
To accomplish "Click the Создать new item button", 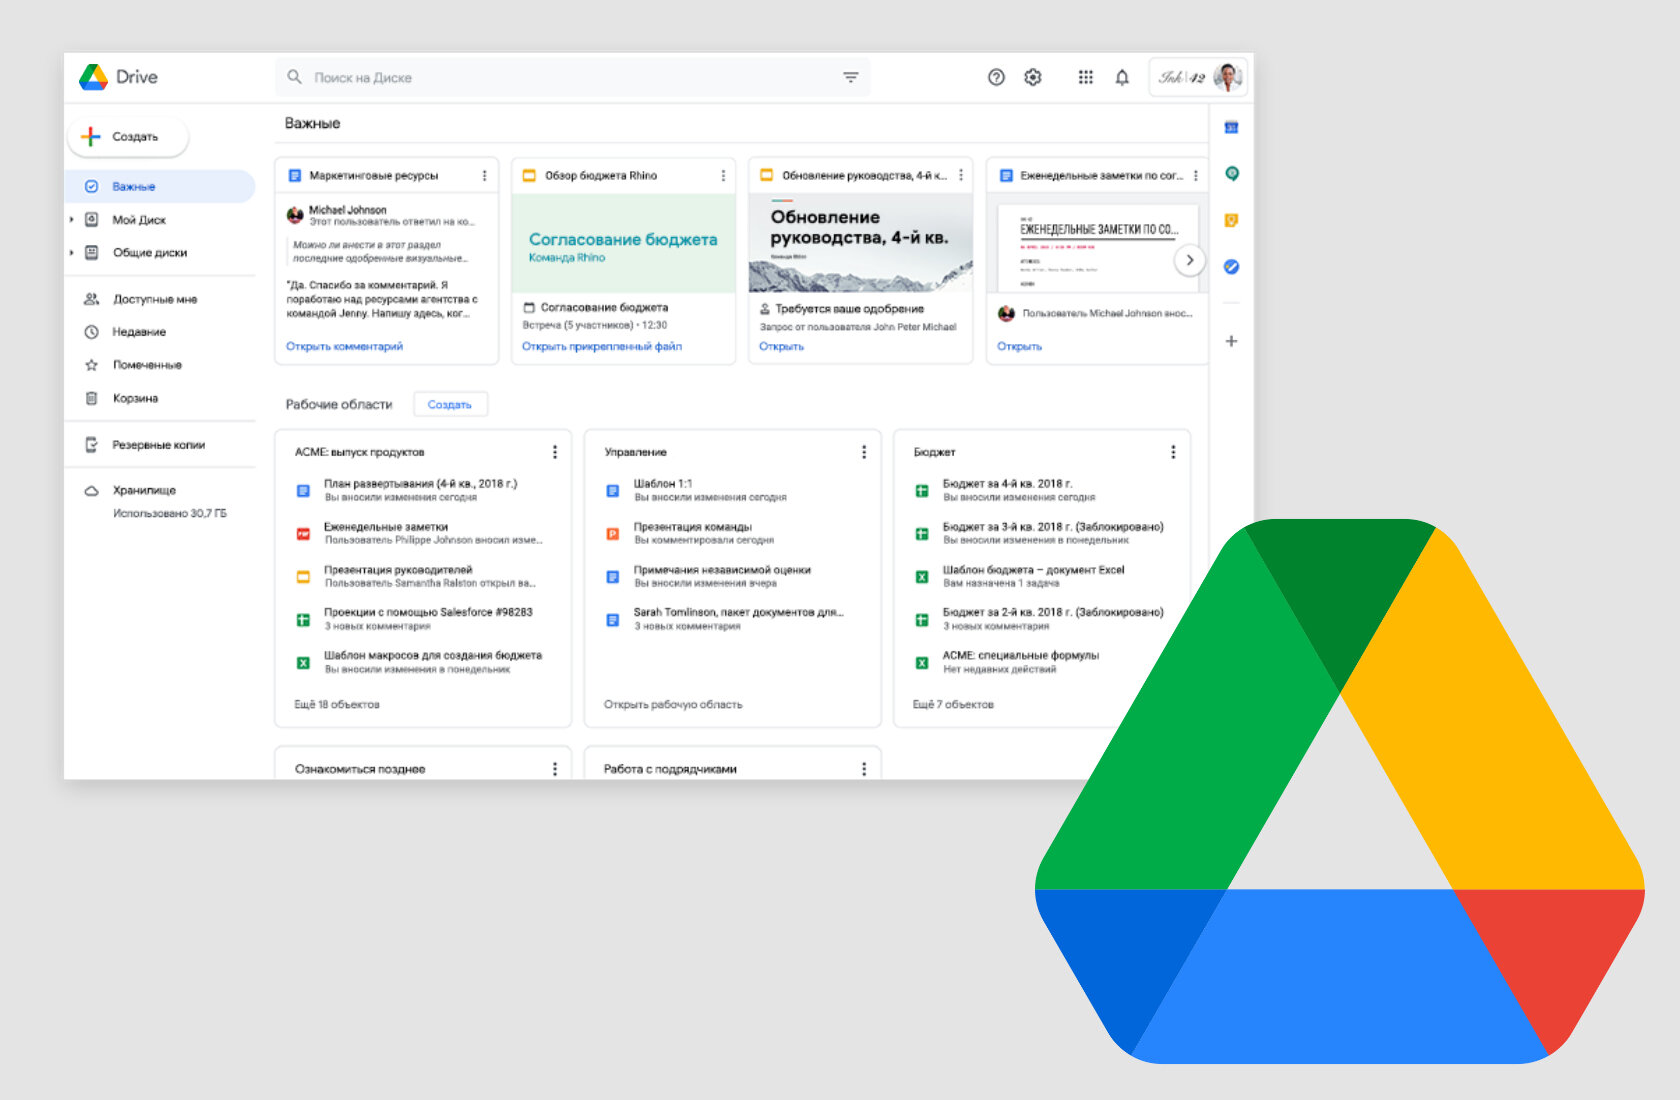I will click(127, 137).
